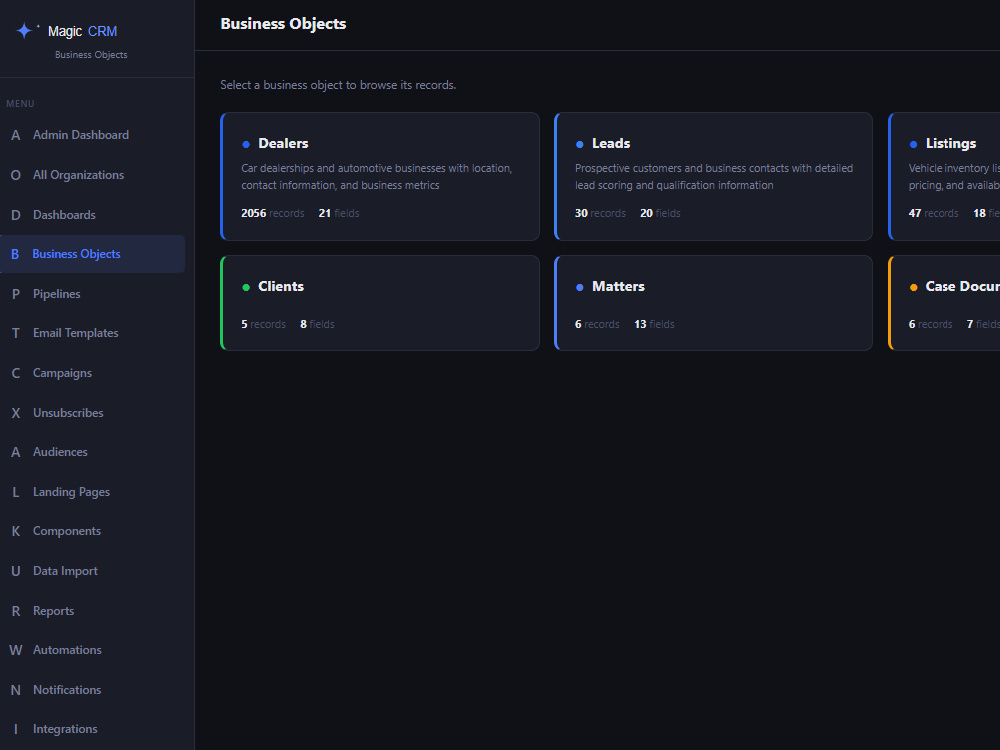Click the 'C' icon beside Campaigns
The image size is (1000, 750).
[16, 373]
